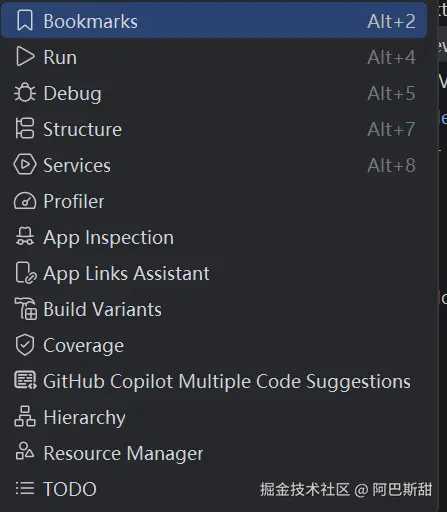Screen dimensions: 447x512
Task: Click the Services hexagon play icon
Action: (25, 164)
